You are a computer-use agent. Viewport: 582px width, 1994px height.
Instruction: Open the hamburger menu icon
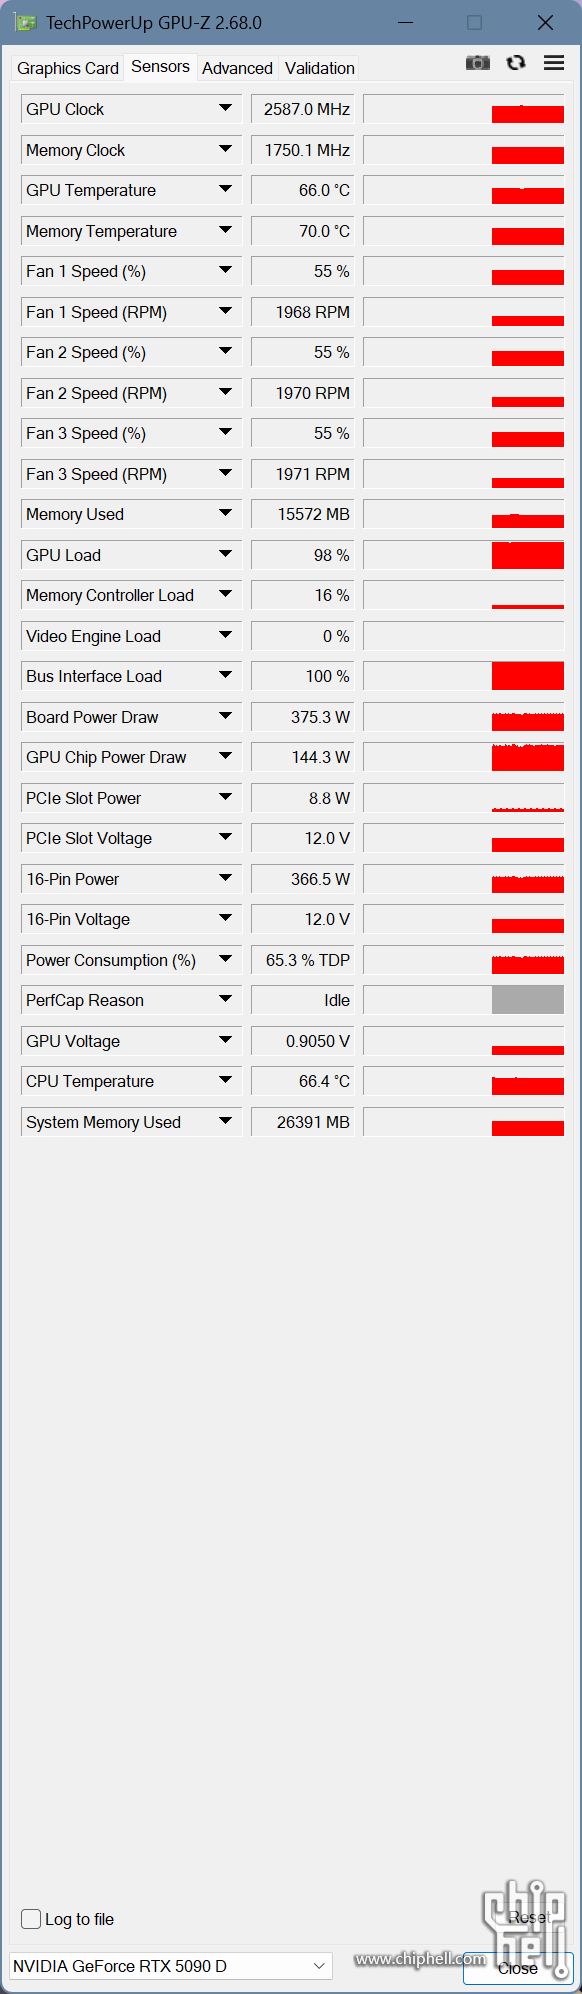554,63
